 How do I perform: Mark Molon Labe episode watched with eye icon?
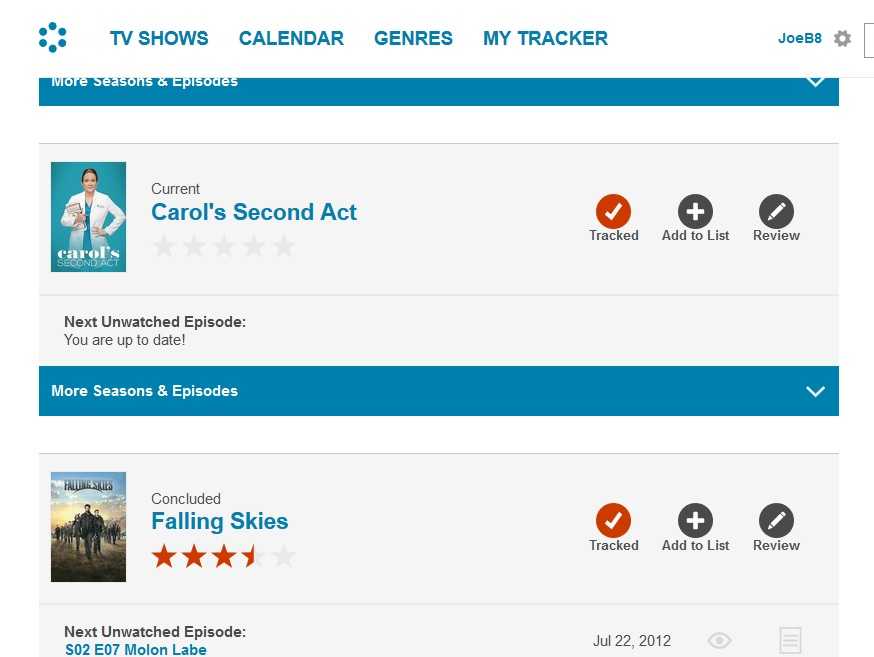click(719, 641)
